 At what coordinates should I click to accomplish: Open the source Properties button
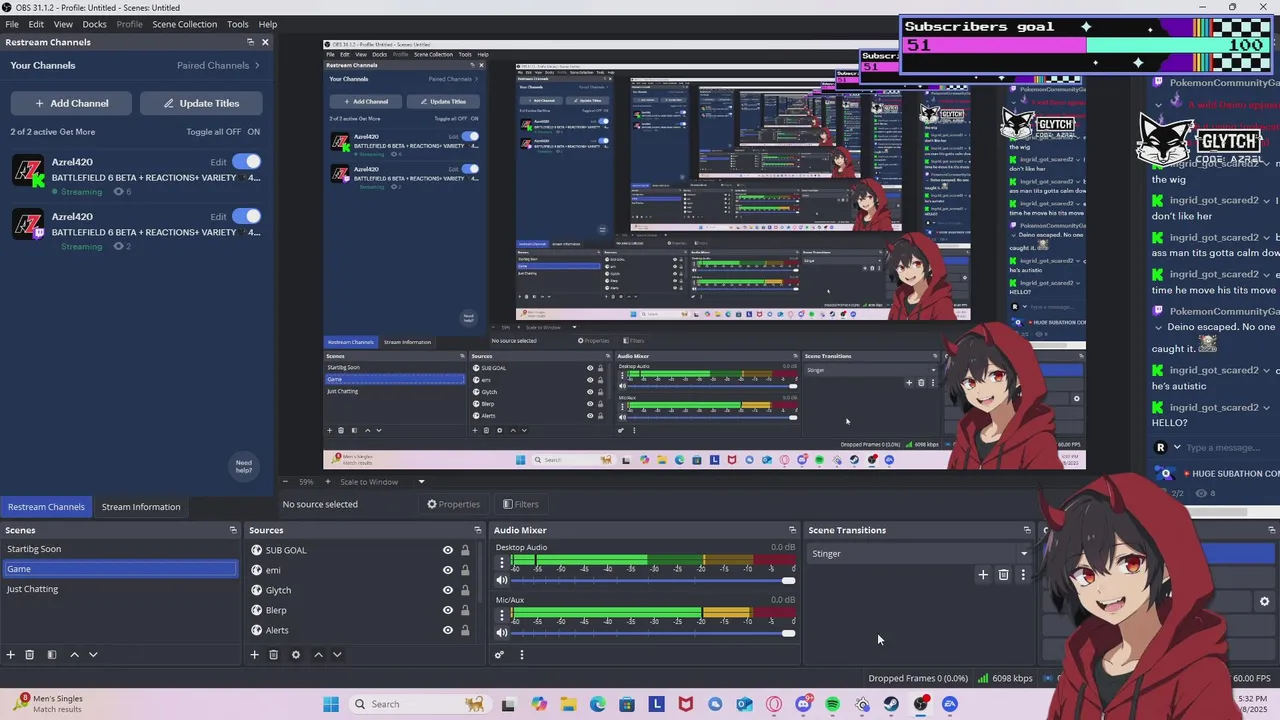pyautogui.click(x=454, y=504)
